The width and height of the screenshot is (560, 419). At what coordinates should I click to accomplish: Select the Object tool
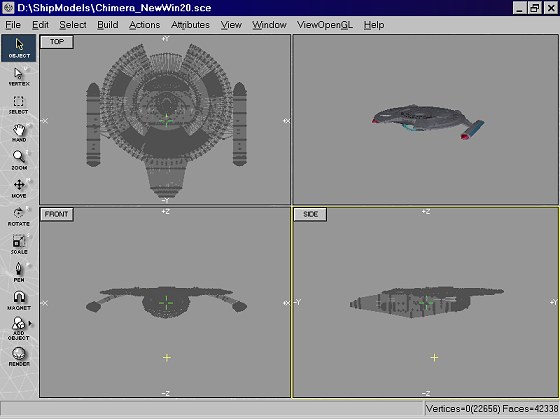(x=19, y=48)
